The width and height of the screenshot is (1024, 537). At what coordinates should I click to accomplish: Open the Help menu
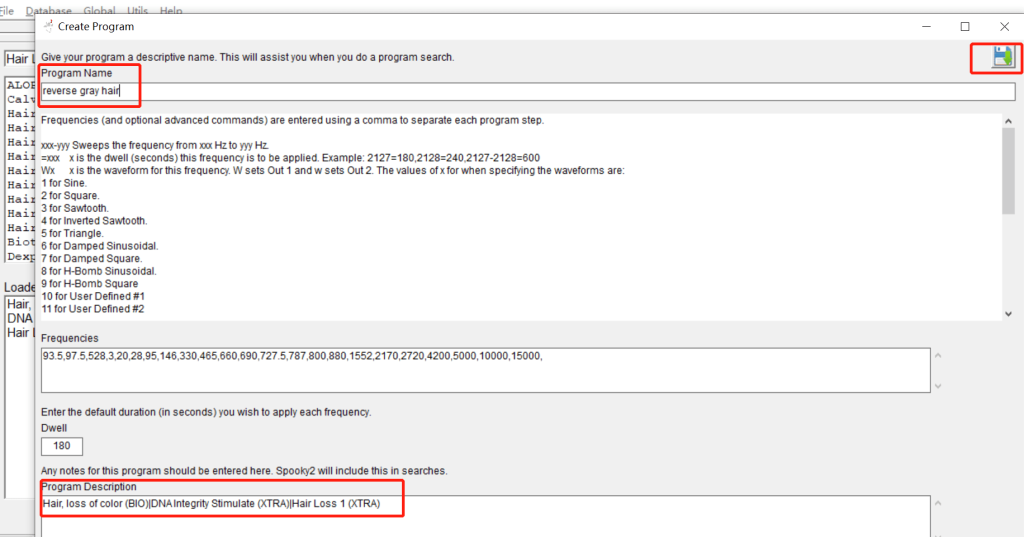pos(172,10)
